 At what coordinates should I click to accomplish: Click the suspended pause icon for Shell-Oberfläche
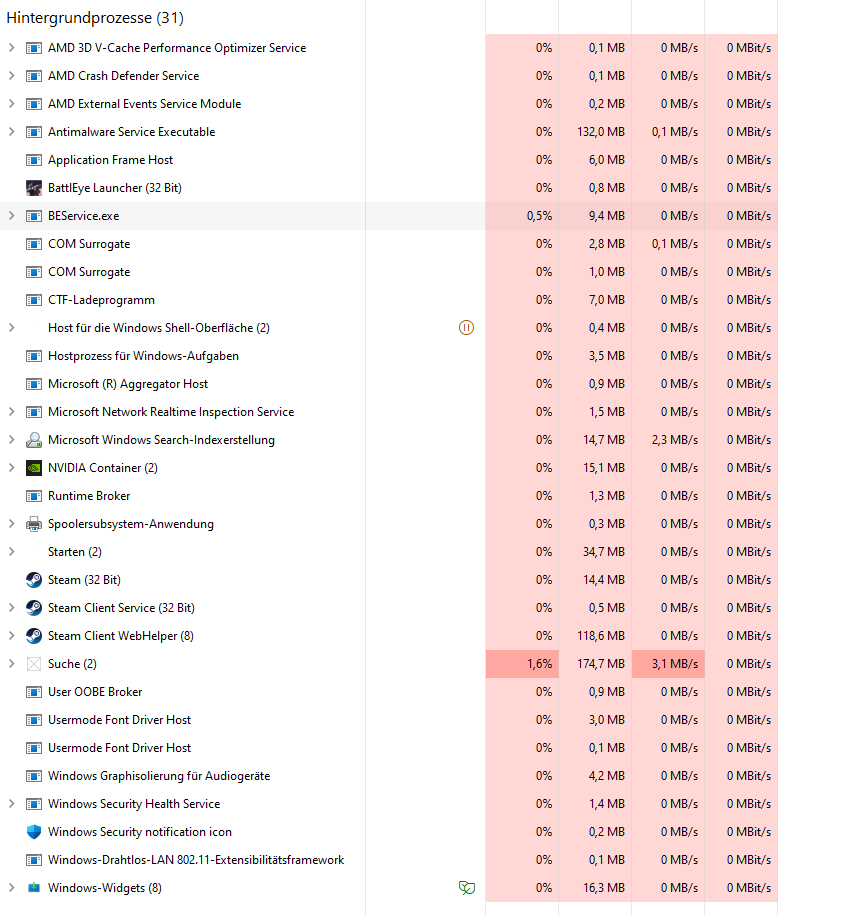click(466, 328)
